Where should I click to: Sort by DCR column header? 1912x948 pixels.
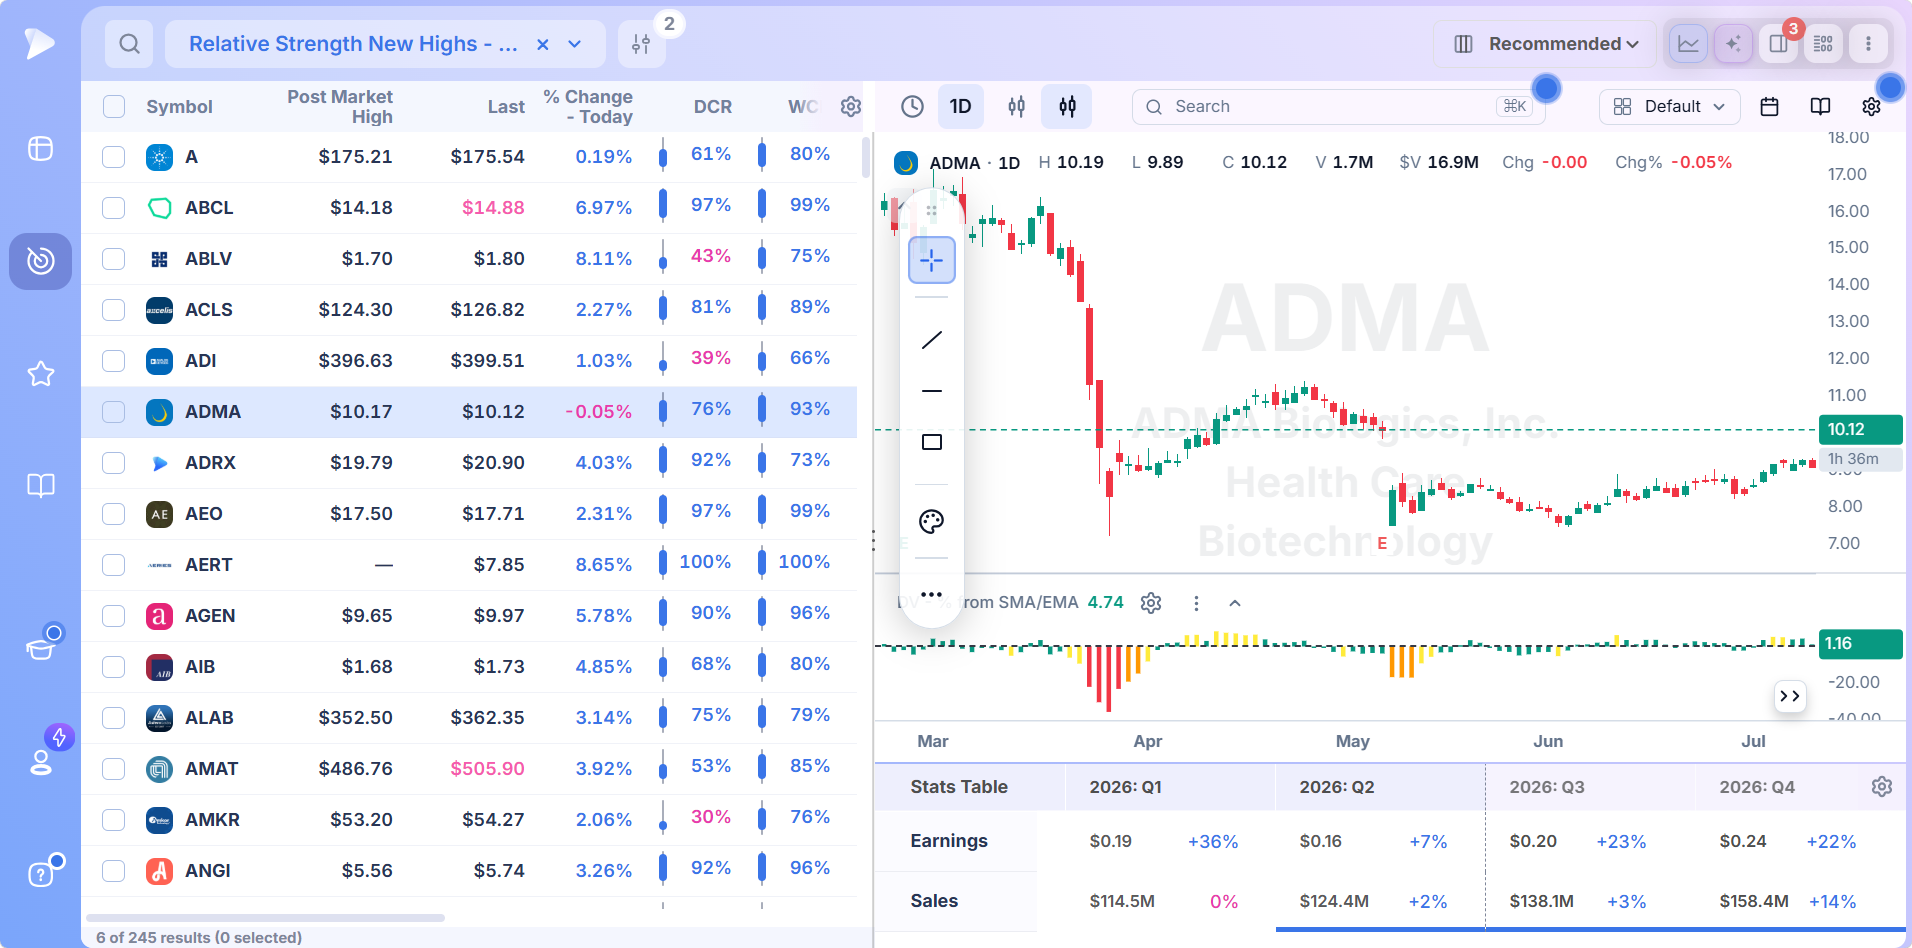pyautogui.click(x=712, y=107)
